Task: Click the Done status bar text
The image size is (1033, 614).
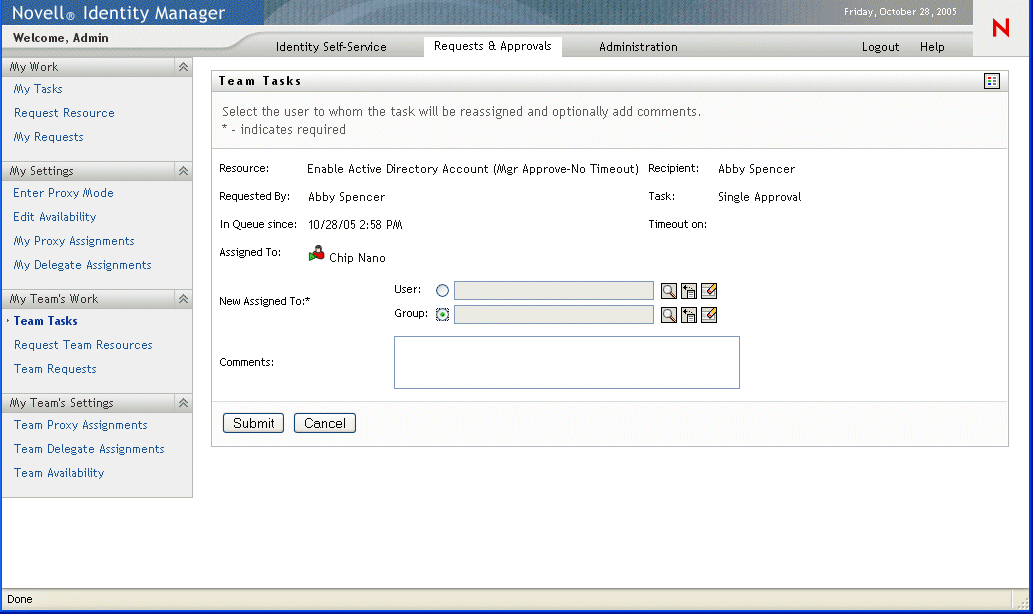Action: (x=20, y=599)
